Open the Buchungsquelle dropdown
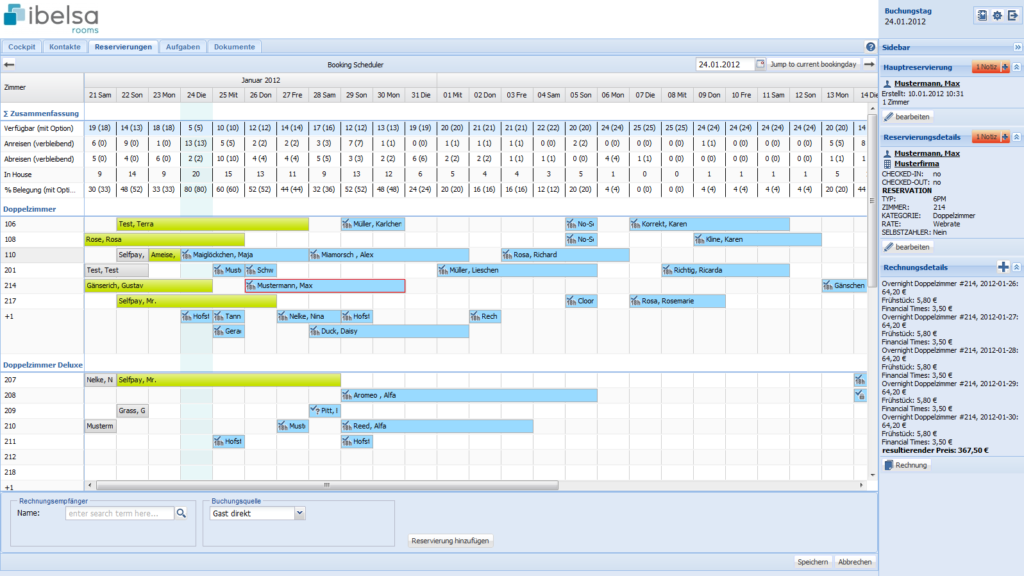Image resolution: width=1024 pixels, height=576 pixels. 300,513
